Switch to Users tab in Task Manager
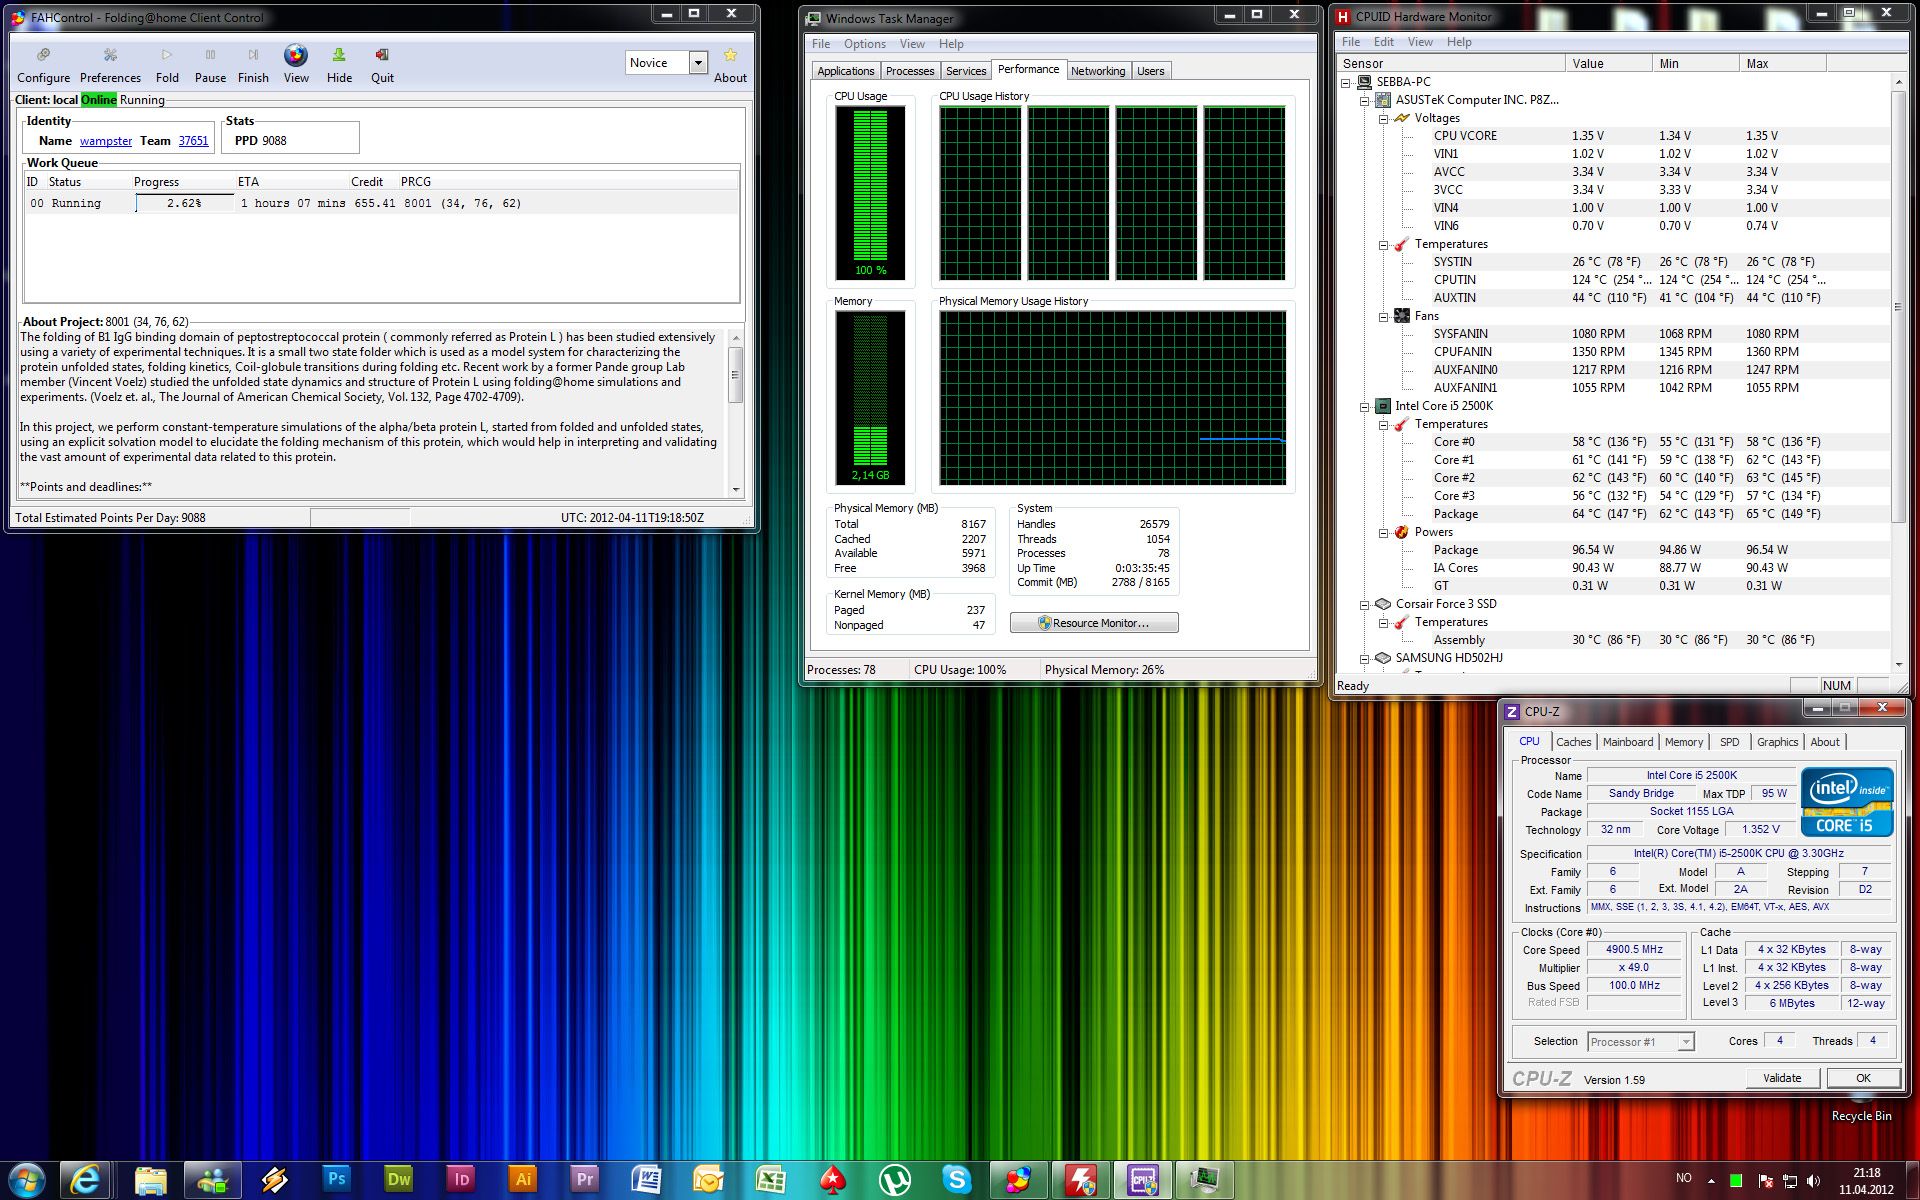 [1151, 71]
